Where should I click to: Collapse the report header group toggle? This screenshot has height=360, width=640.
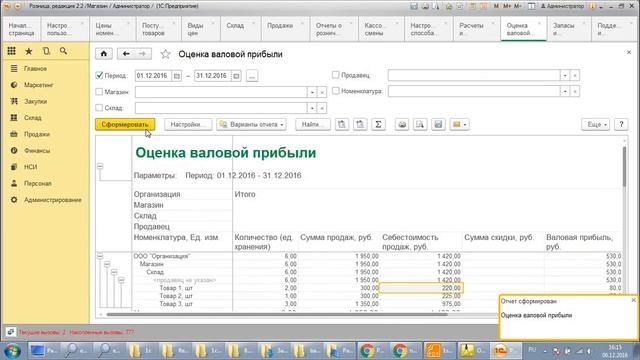[x=100, y=166]
